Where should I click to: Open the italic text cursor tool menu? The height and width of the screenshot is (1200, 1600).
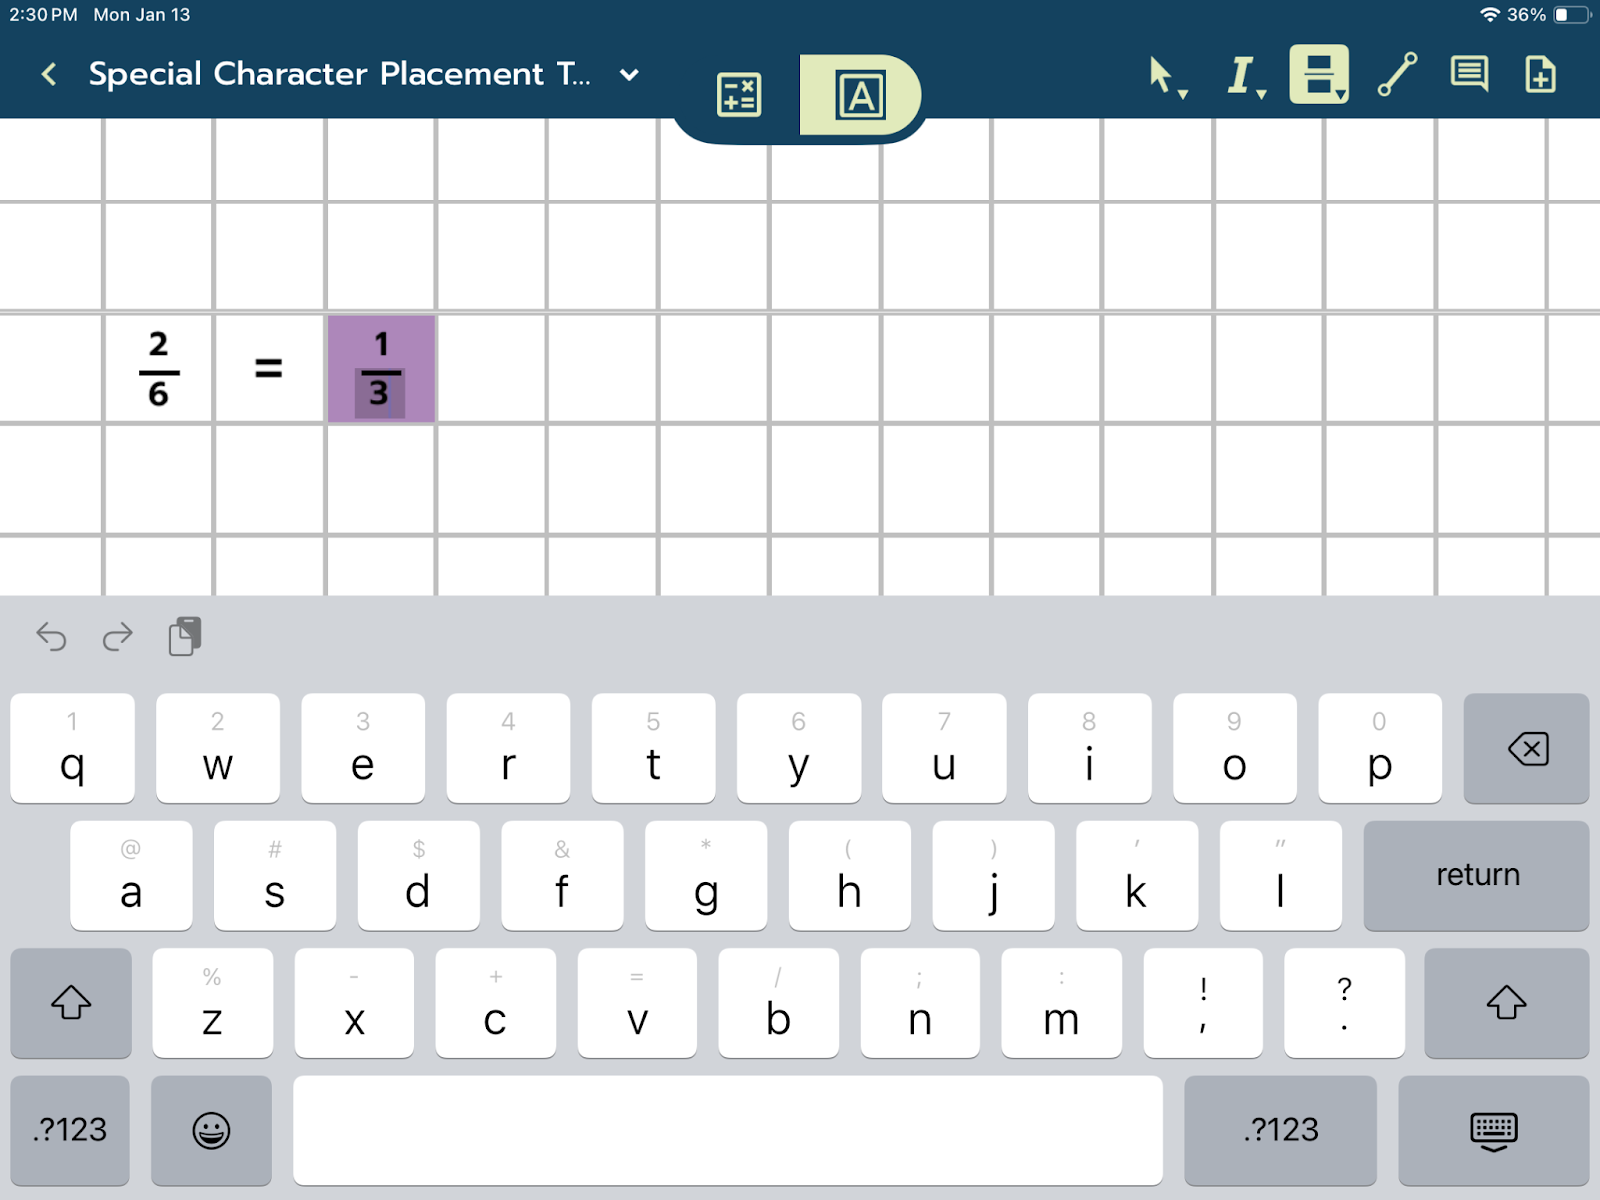point(1243,76)
